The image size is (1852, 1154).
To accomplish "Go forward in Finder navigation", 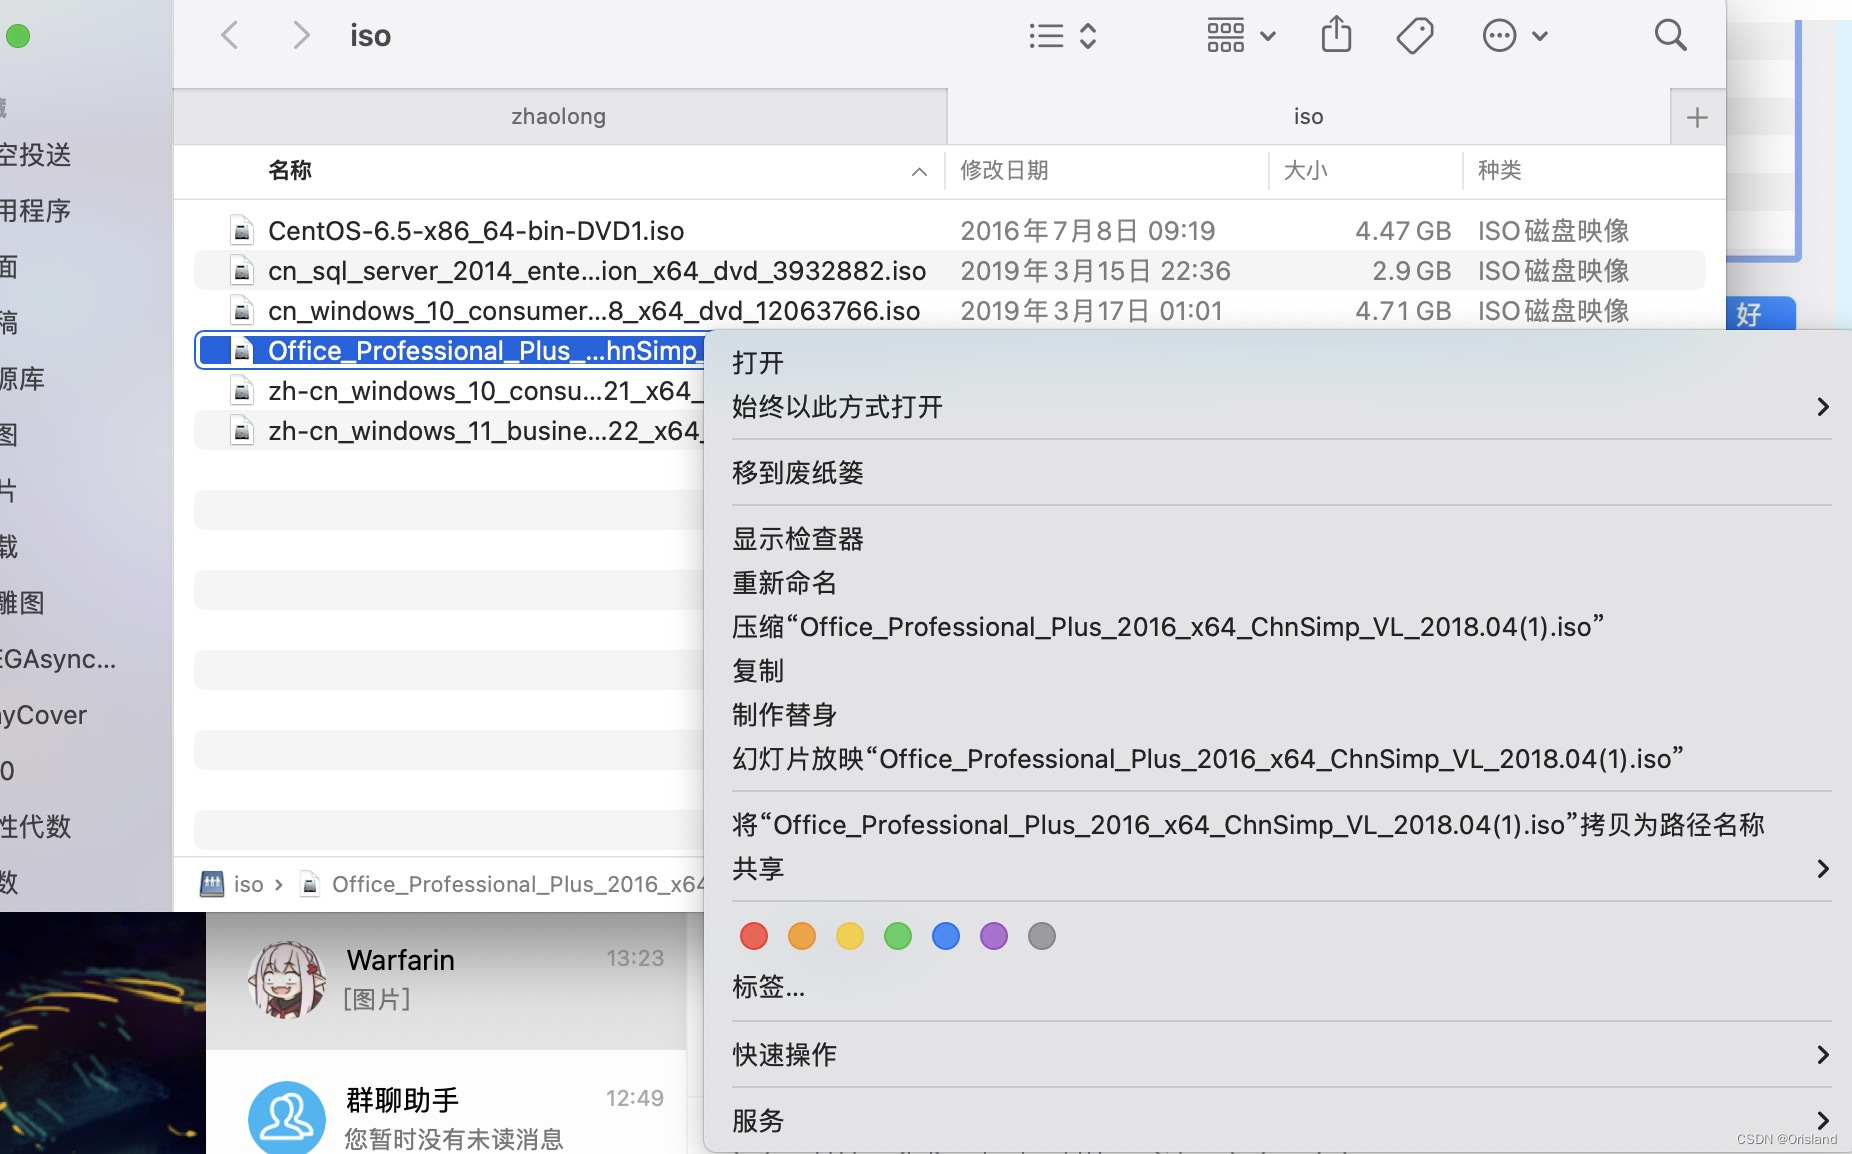I will point(300,36).
